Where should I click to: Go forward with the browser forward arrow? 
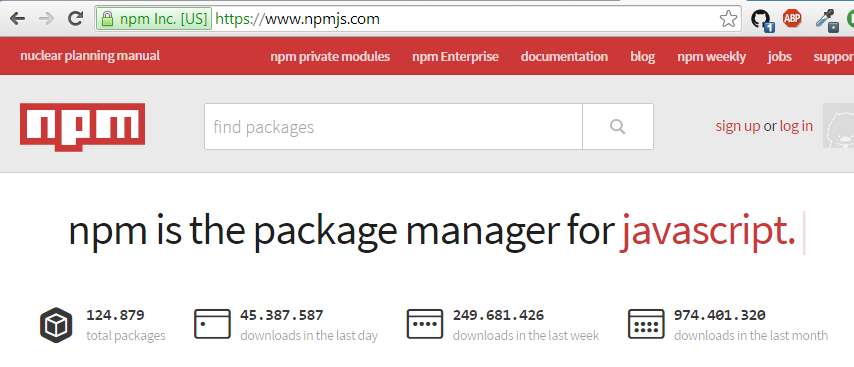coord(46,19)
